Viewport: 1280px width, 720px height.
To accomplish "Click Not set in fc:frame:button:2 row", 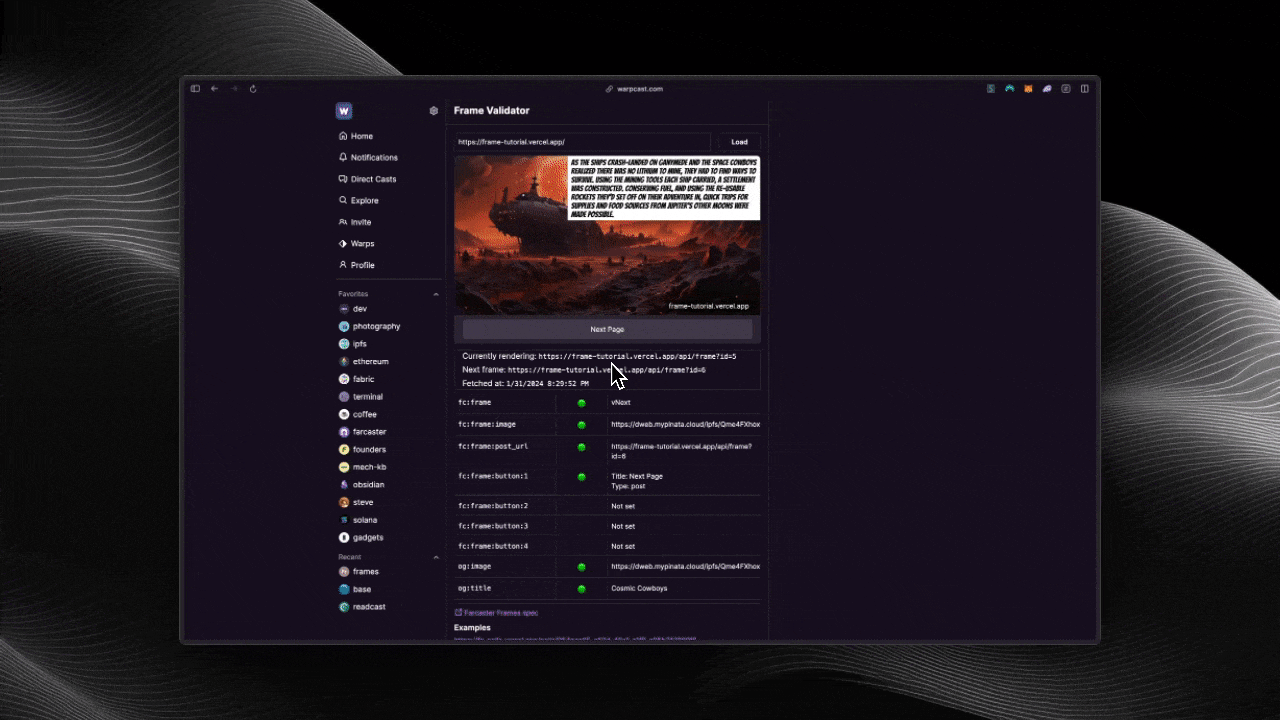I will pyautogui.click(x=623, y=506).
